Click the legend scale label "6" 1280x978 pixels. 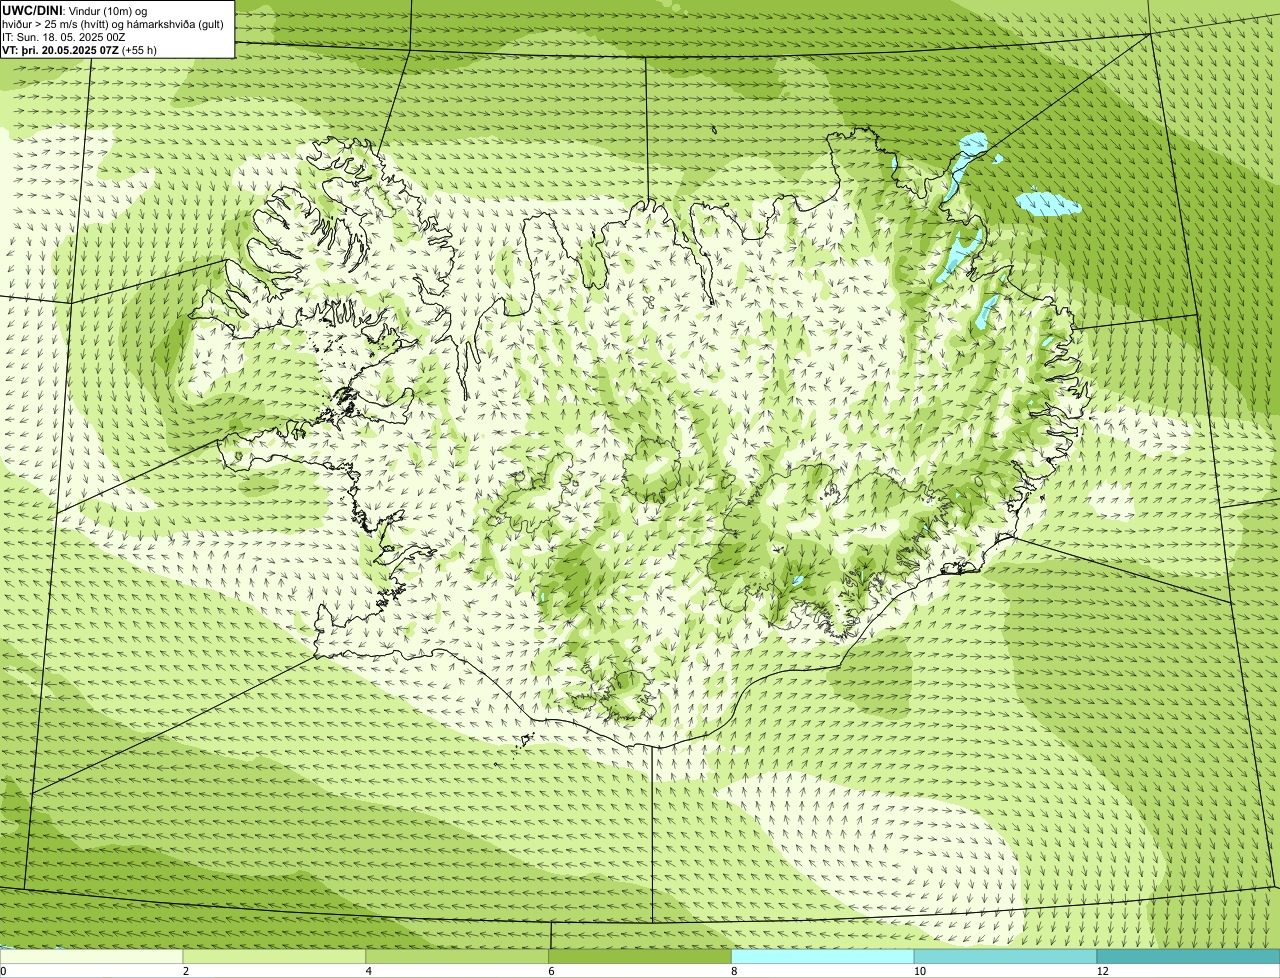[552, 971]
